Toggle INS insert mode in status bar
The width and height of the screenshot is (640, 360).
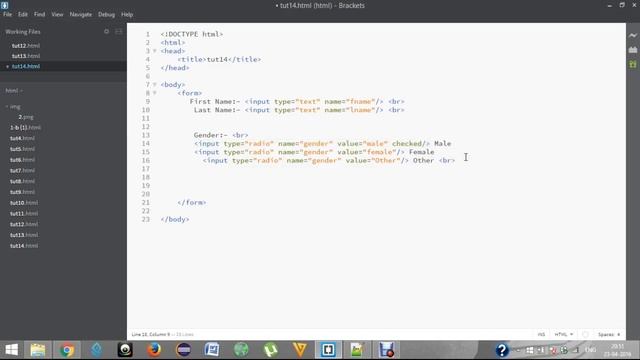[x=541, y=334]
